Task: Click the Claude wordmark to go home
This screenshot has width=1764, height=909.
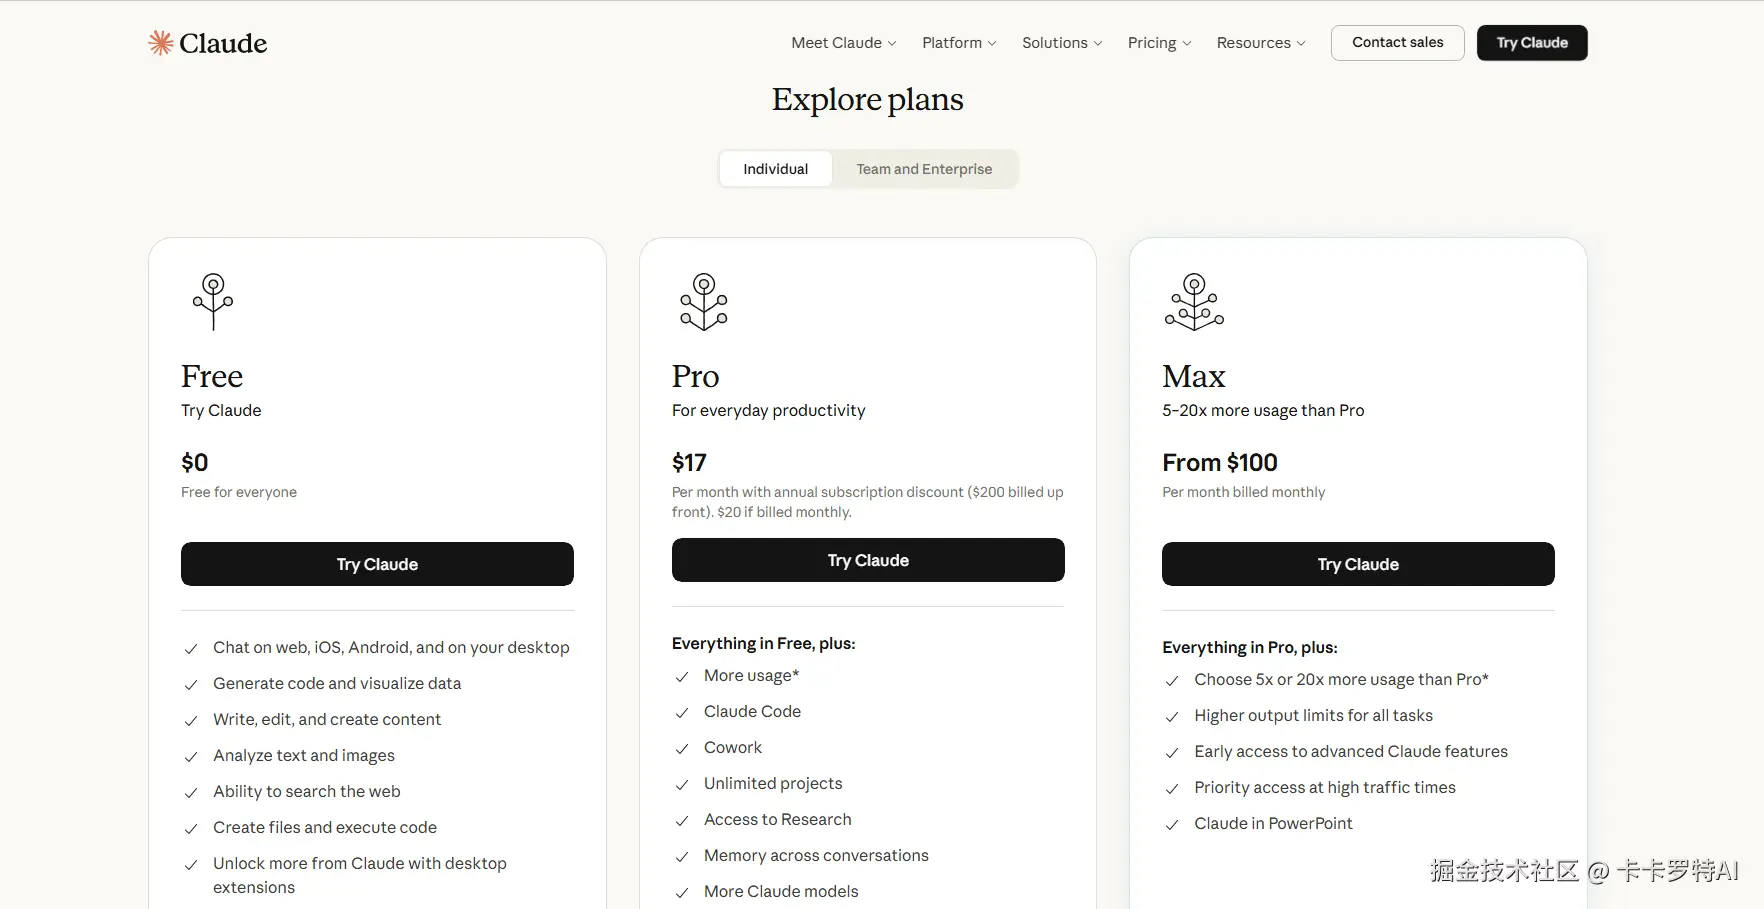Action: (223, 43)
